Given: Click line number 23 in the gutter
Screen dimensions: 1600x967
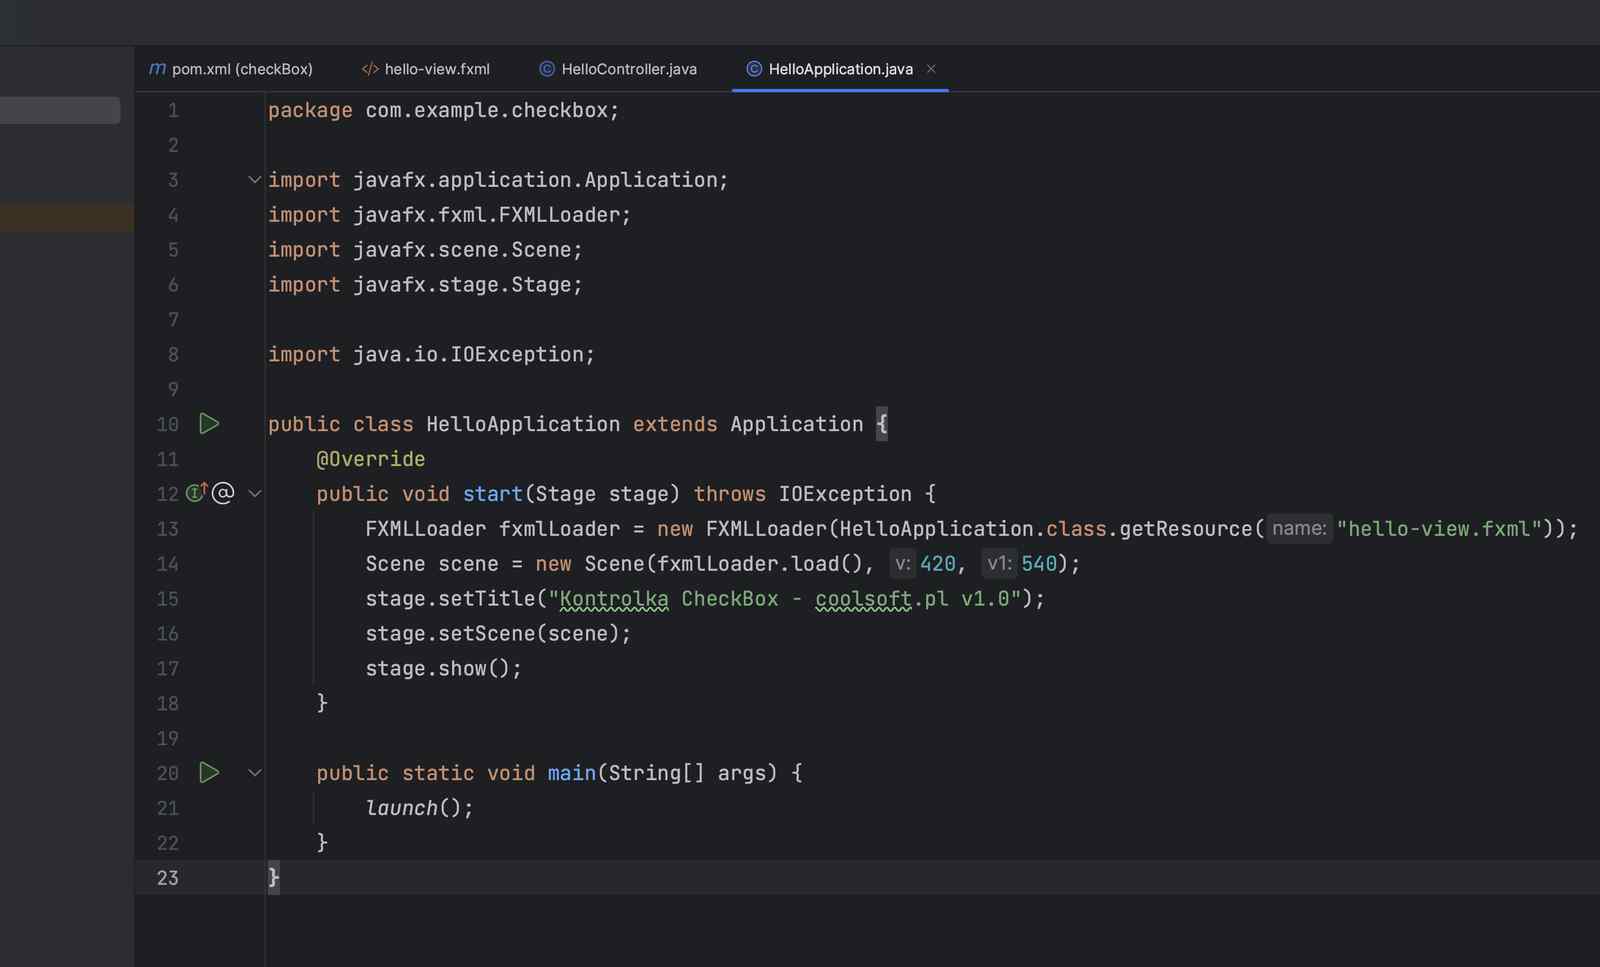Looking at the screenshot, I should pos(167,878).
